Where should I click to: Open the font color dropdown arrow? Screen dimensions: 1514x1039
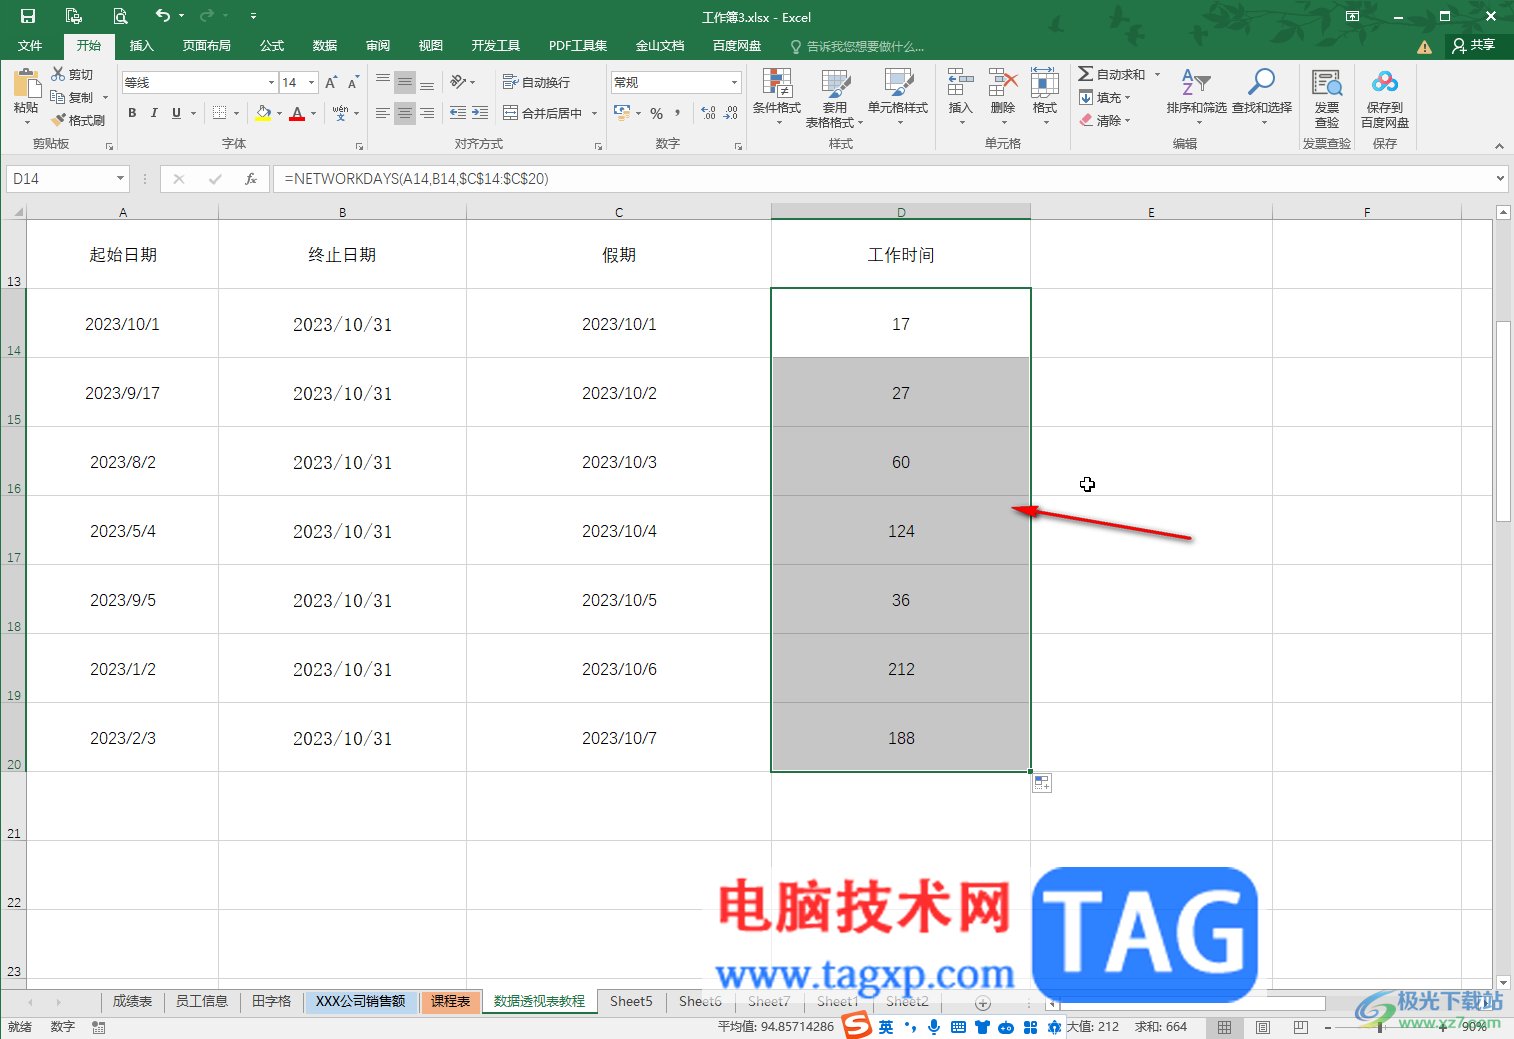coord(313,113)
